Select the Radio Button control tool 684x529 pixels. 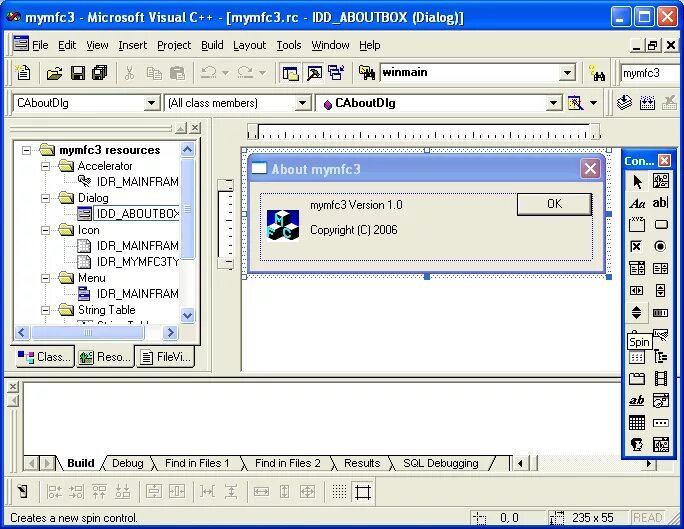pyautogui.click(x=660, y=246)
